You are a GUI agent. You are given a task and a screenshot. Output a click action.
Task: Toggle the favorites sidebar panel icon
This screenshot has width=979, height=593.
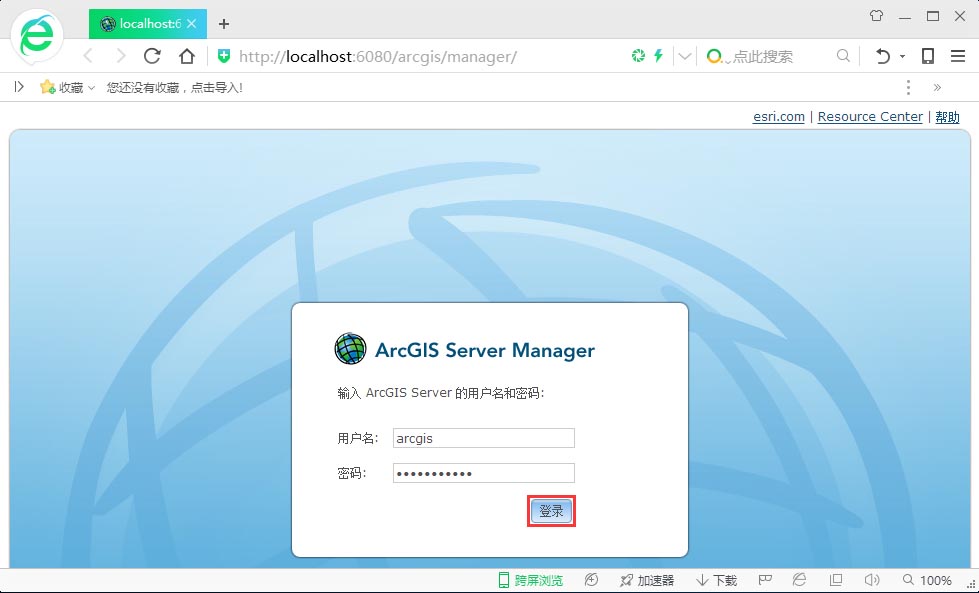(x=19, y=87)
